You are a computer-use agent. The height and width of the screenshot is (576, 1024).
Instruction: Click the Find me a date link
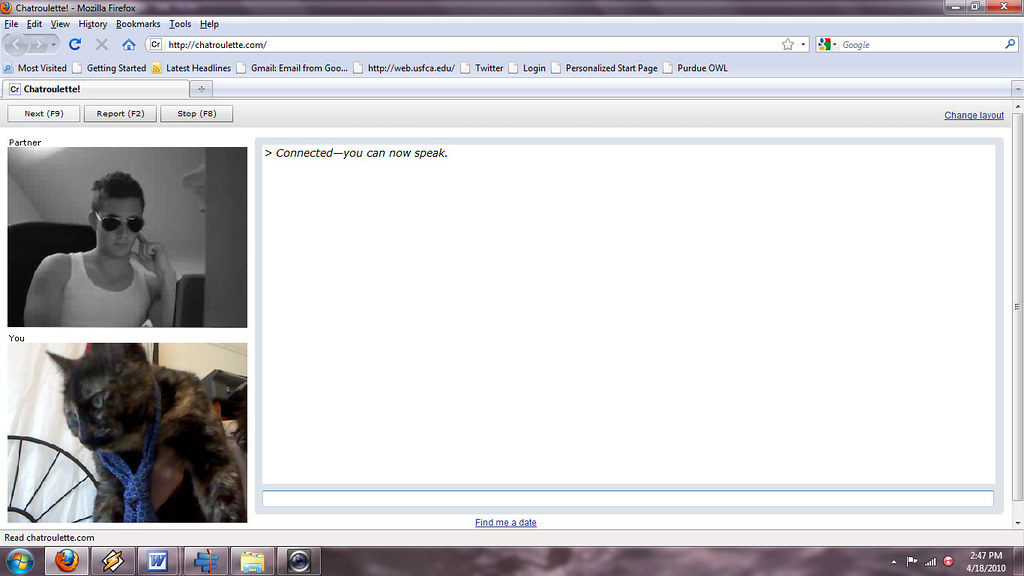[x=505, y=522]
